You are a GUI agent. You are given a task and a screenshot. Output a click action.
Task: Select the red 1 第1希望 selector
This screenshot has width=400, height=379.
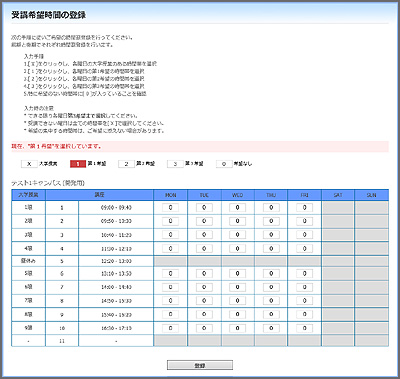click(78, 164)
